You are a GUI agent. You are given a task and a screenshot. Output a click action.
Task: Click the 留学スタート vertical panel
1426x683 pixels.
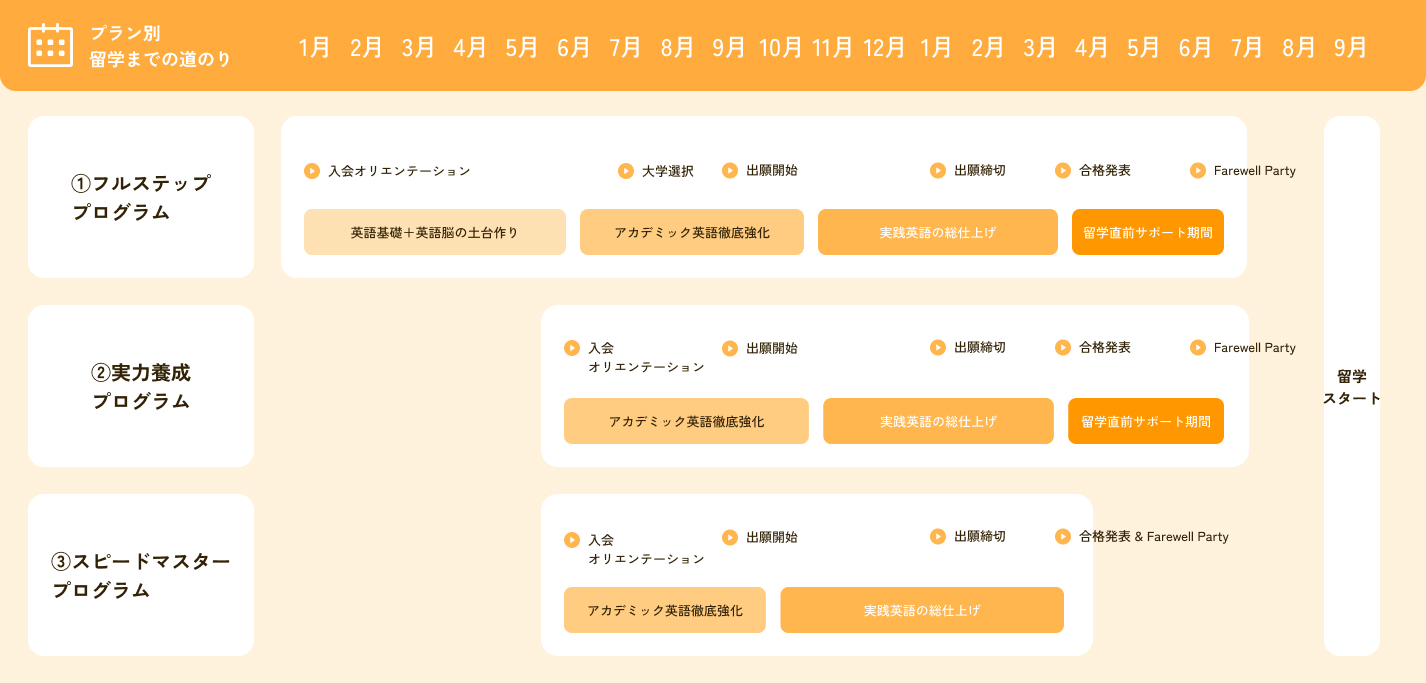(x=1352, y=386)
